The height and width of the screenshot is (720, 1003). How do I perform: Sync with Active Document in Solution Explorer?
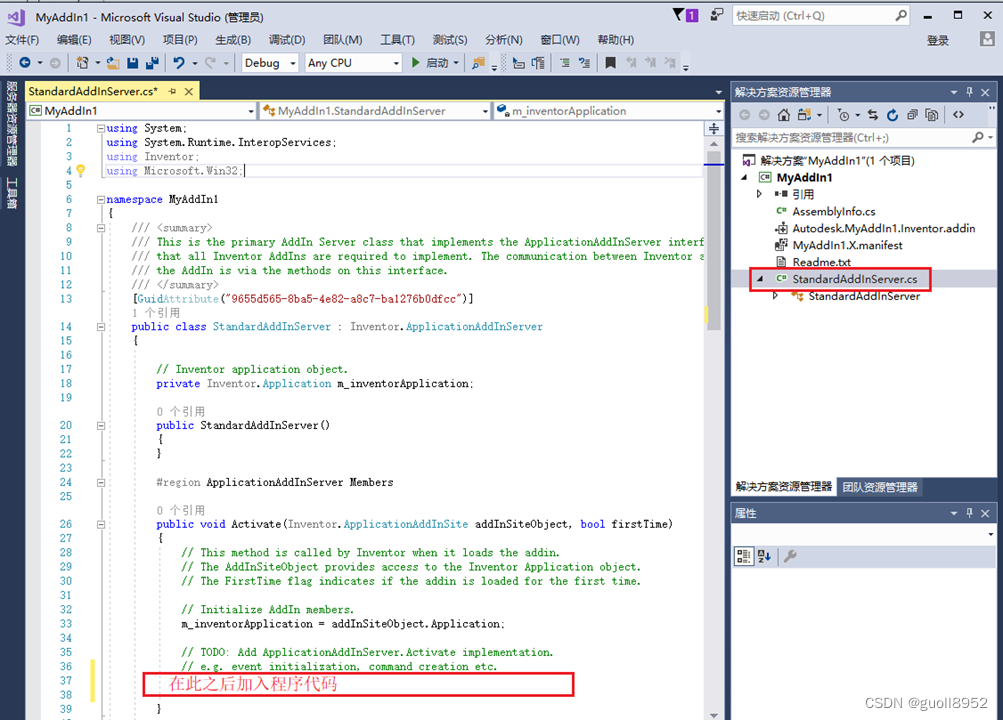[873, 115]
